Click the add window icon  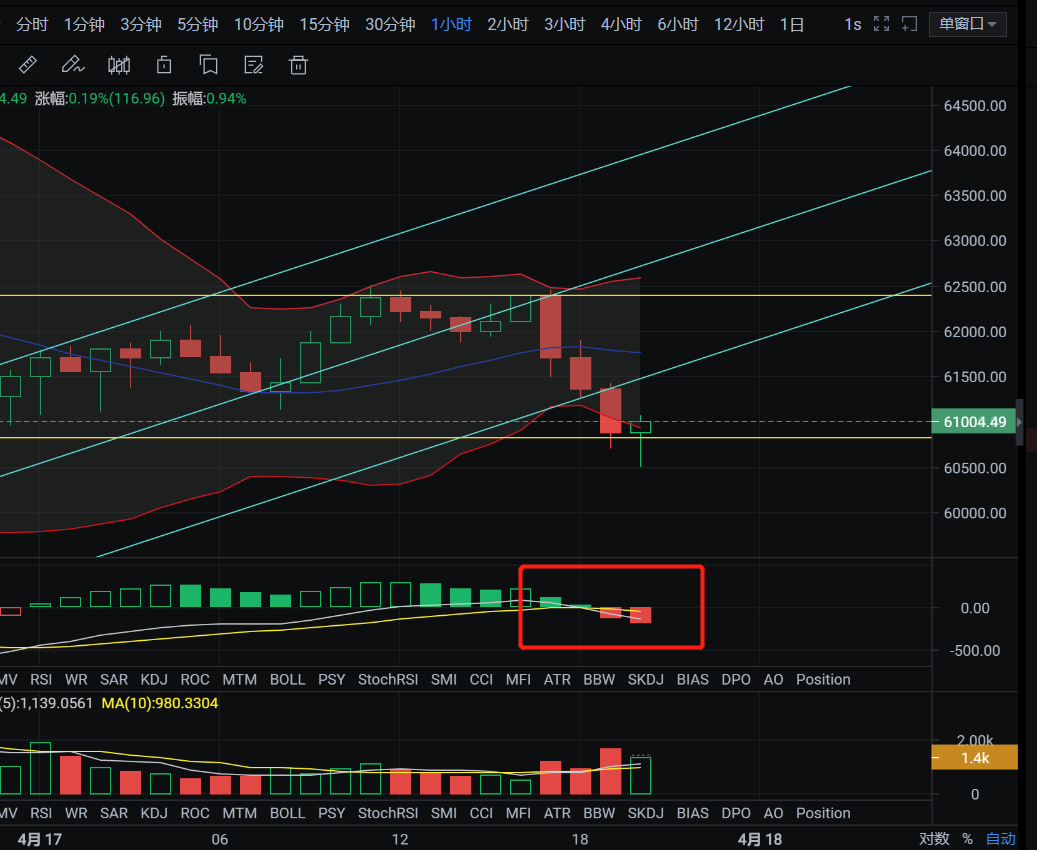tap(910, 24)
